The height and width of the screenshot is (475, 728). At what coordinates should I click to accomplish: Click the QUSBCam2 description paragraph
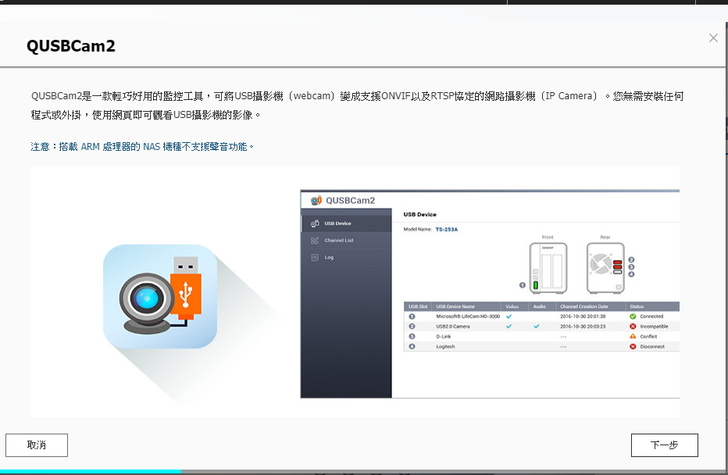coord(357,105)
